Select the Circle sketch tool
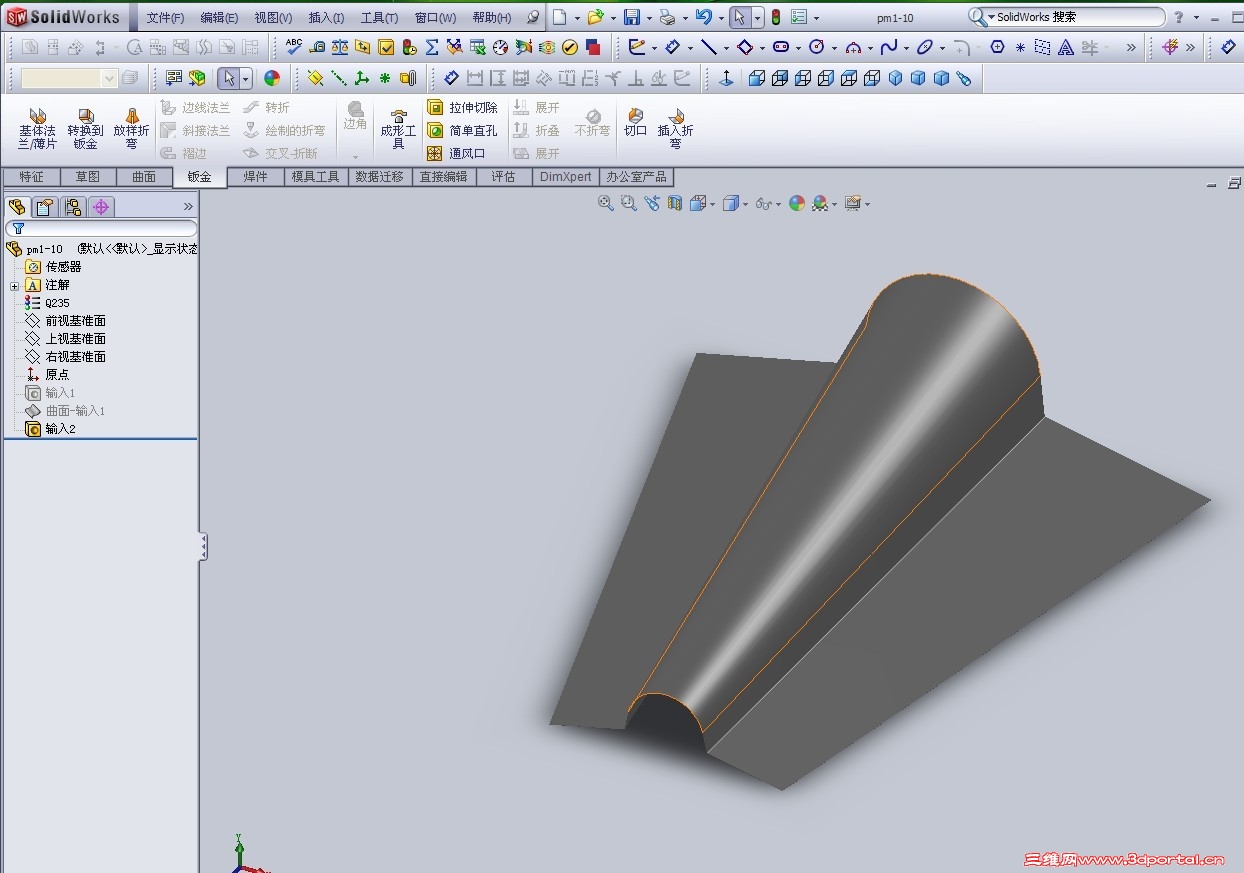The image size is (1244, 873). pyautogui.click(x=817, y=47)
